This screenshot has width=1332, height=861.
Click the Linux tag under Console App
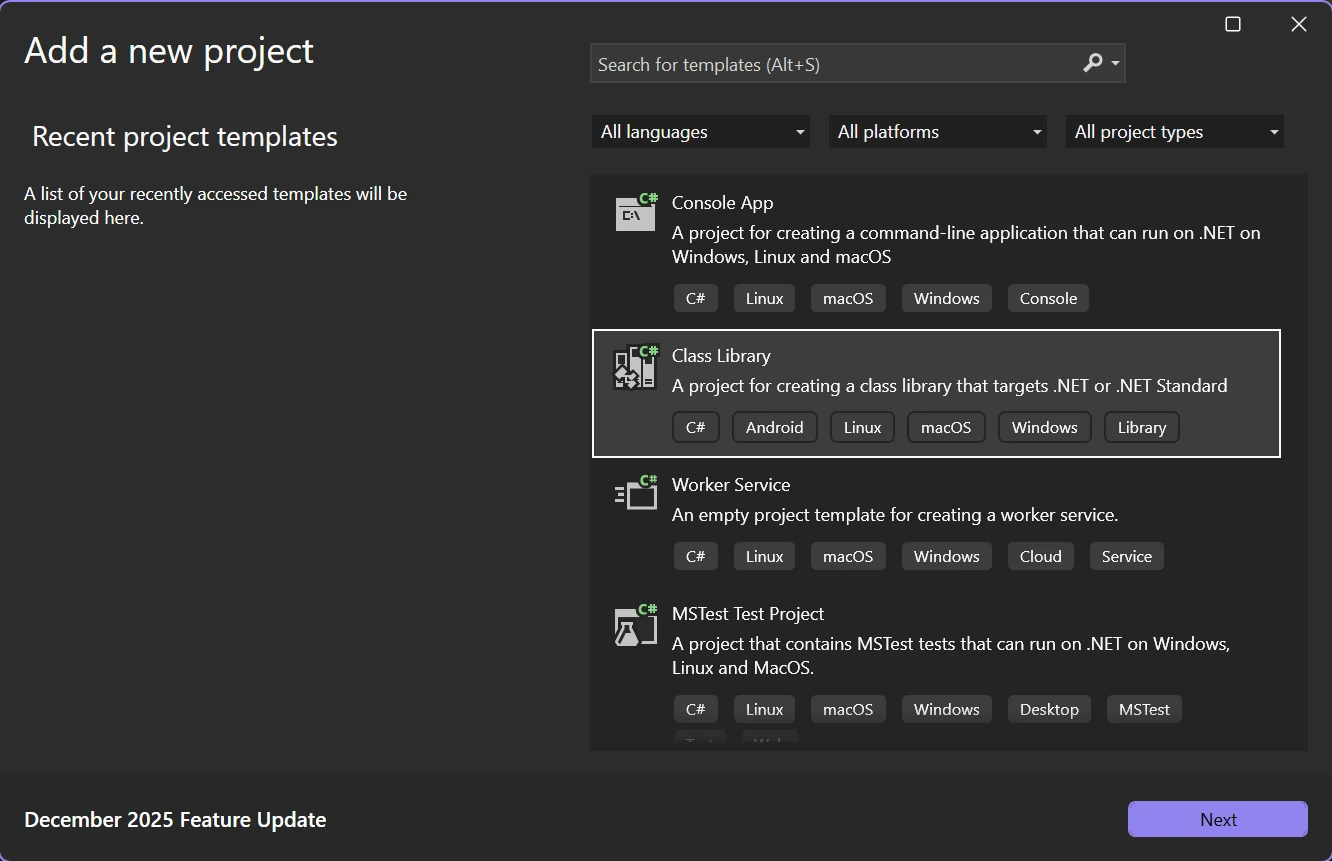[x=764, y=298]
